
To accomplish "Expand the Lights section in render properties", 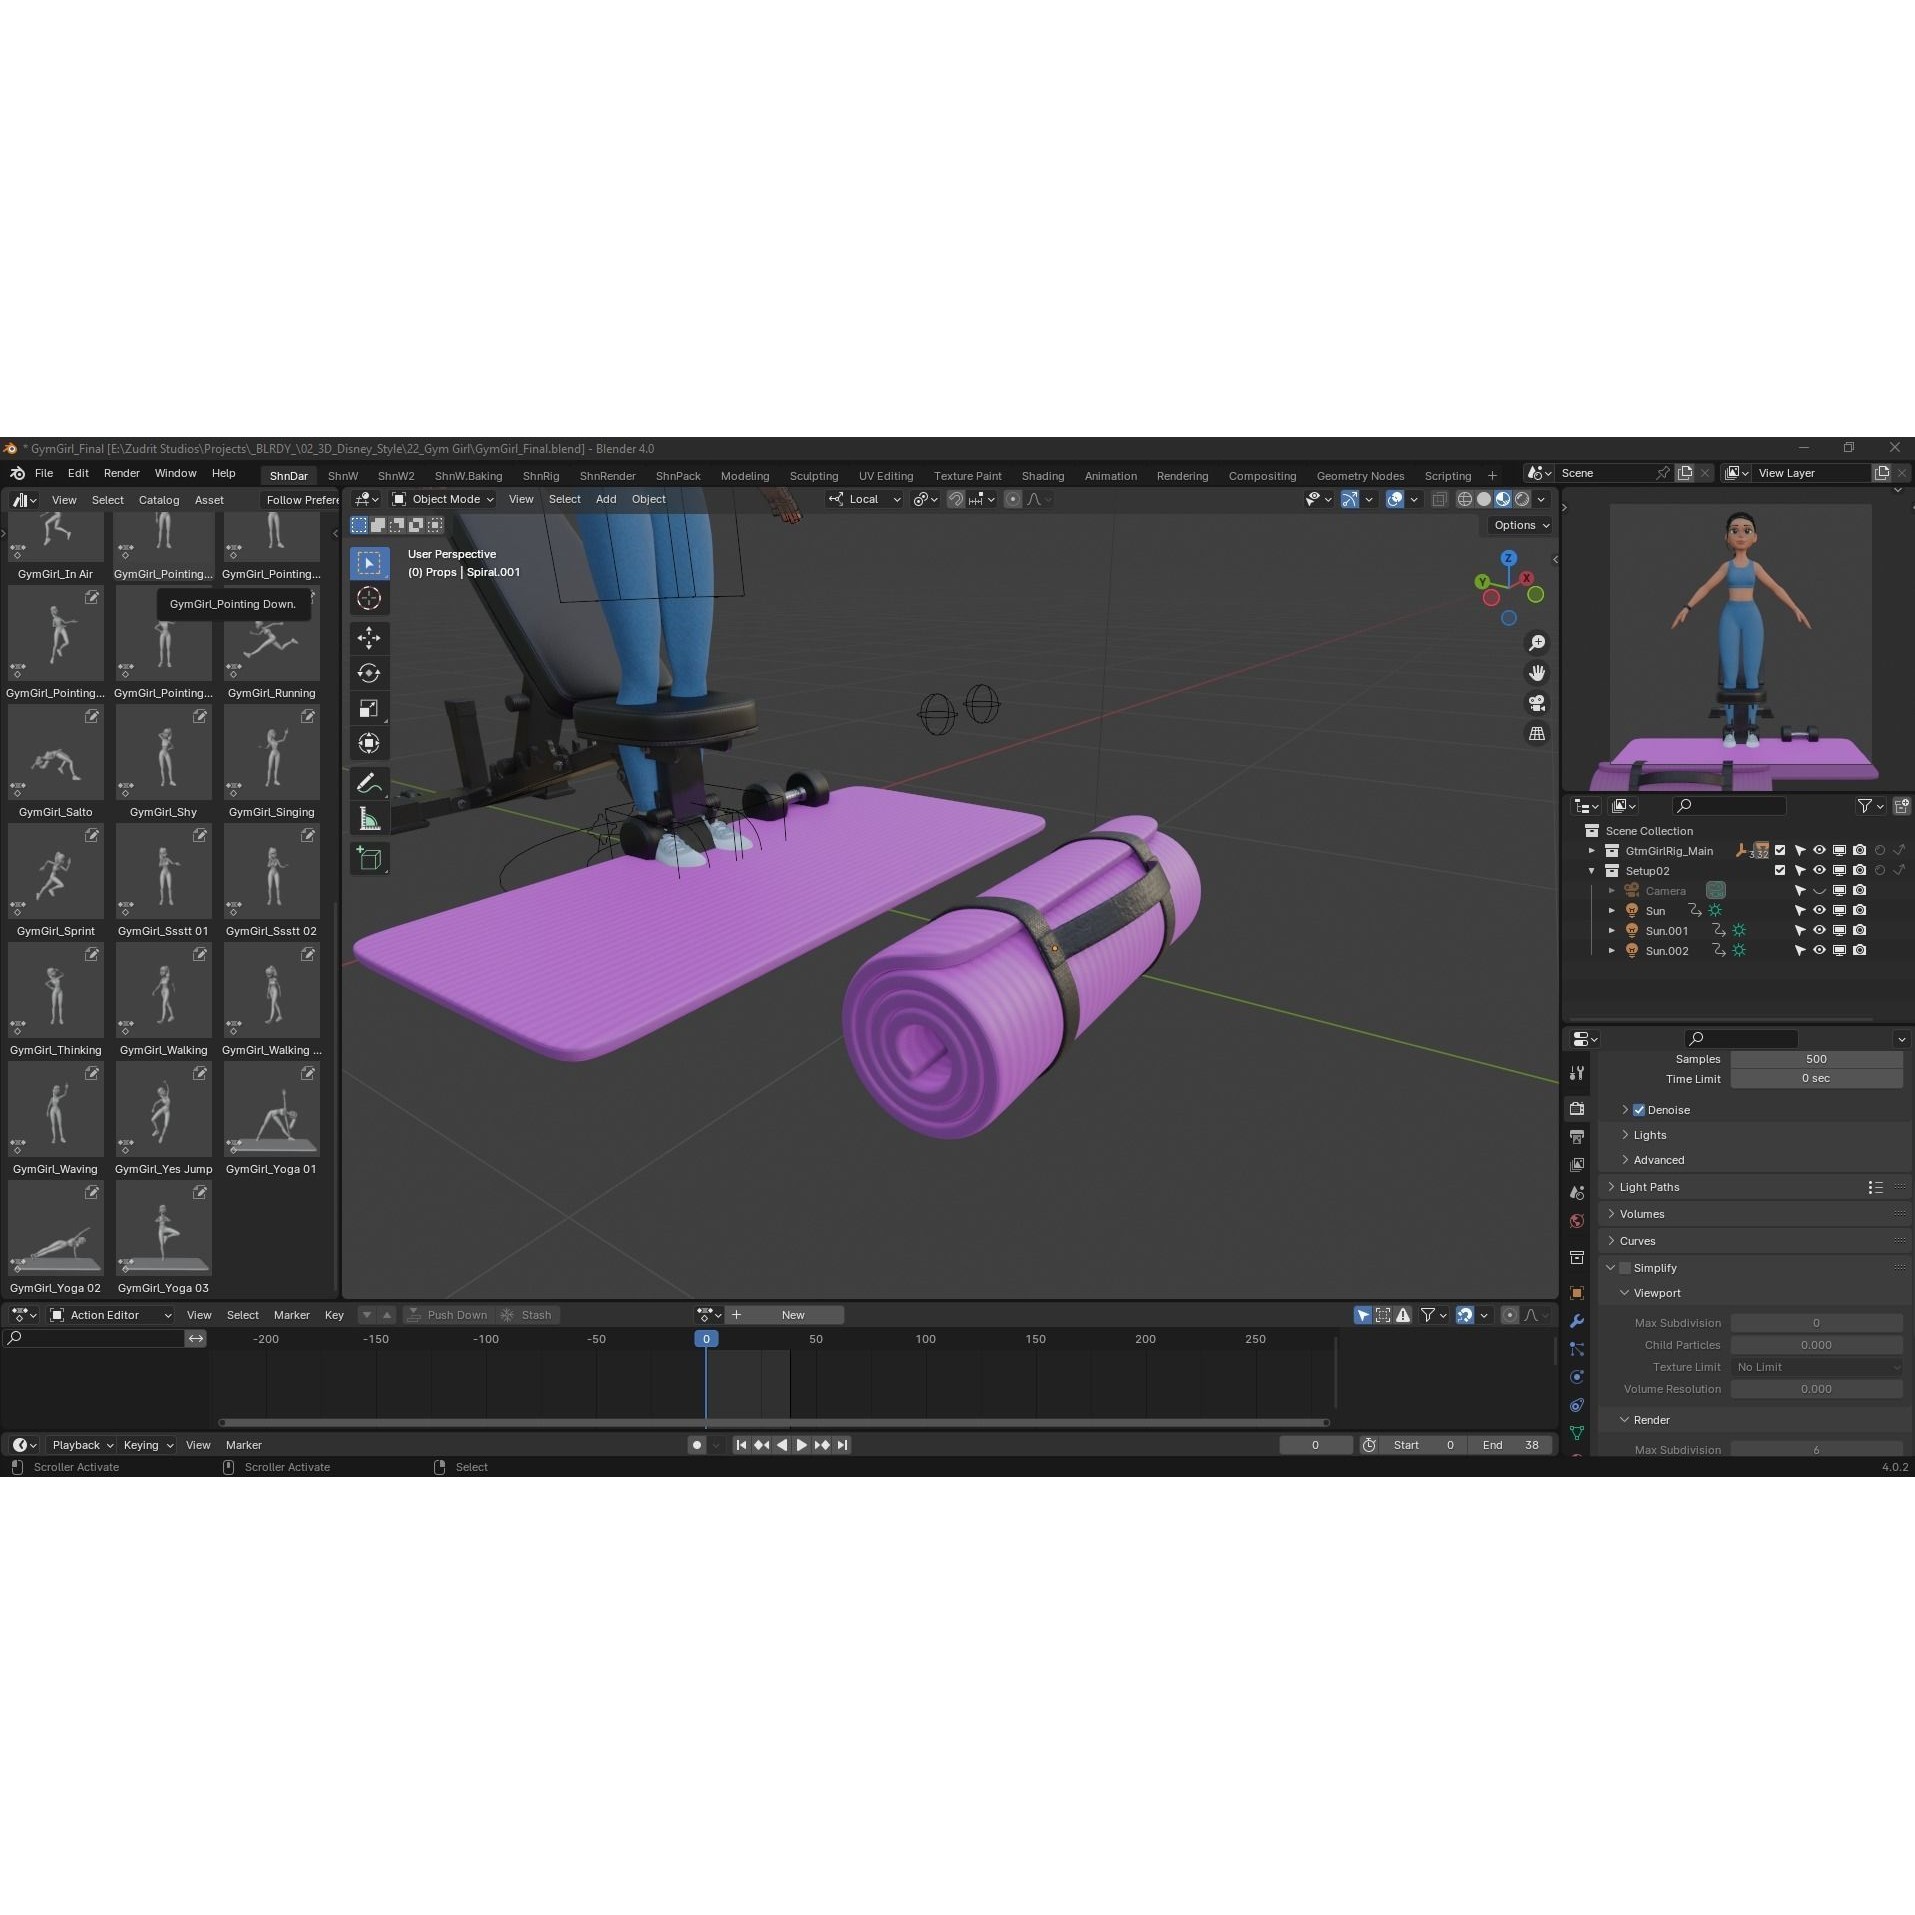I will coord(1650,1134).
